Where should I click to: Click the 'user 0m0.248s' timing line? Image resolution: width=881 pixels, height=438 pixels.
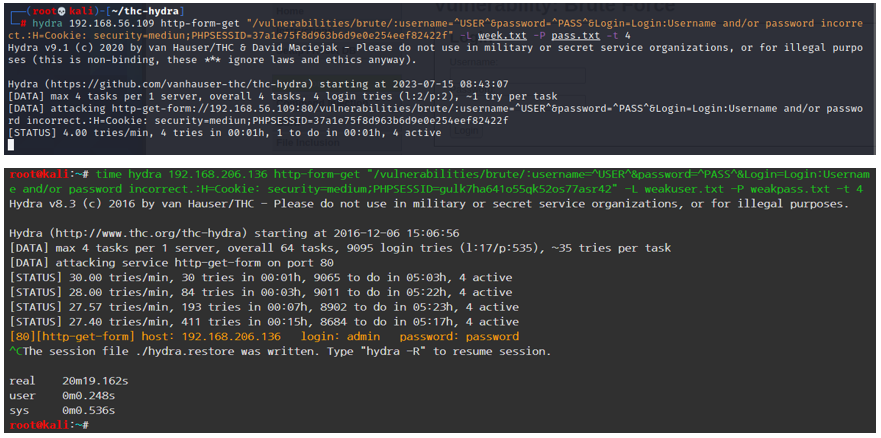[62, 396]
